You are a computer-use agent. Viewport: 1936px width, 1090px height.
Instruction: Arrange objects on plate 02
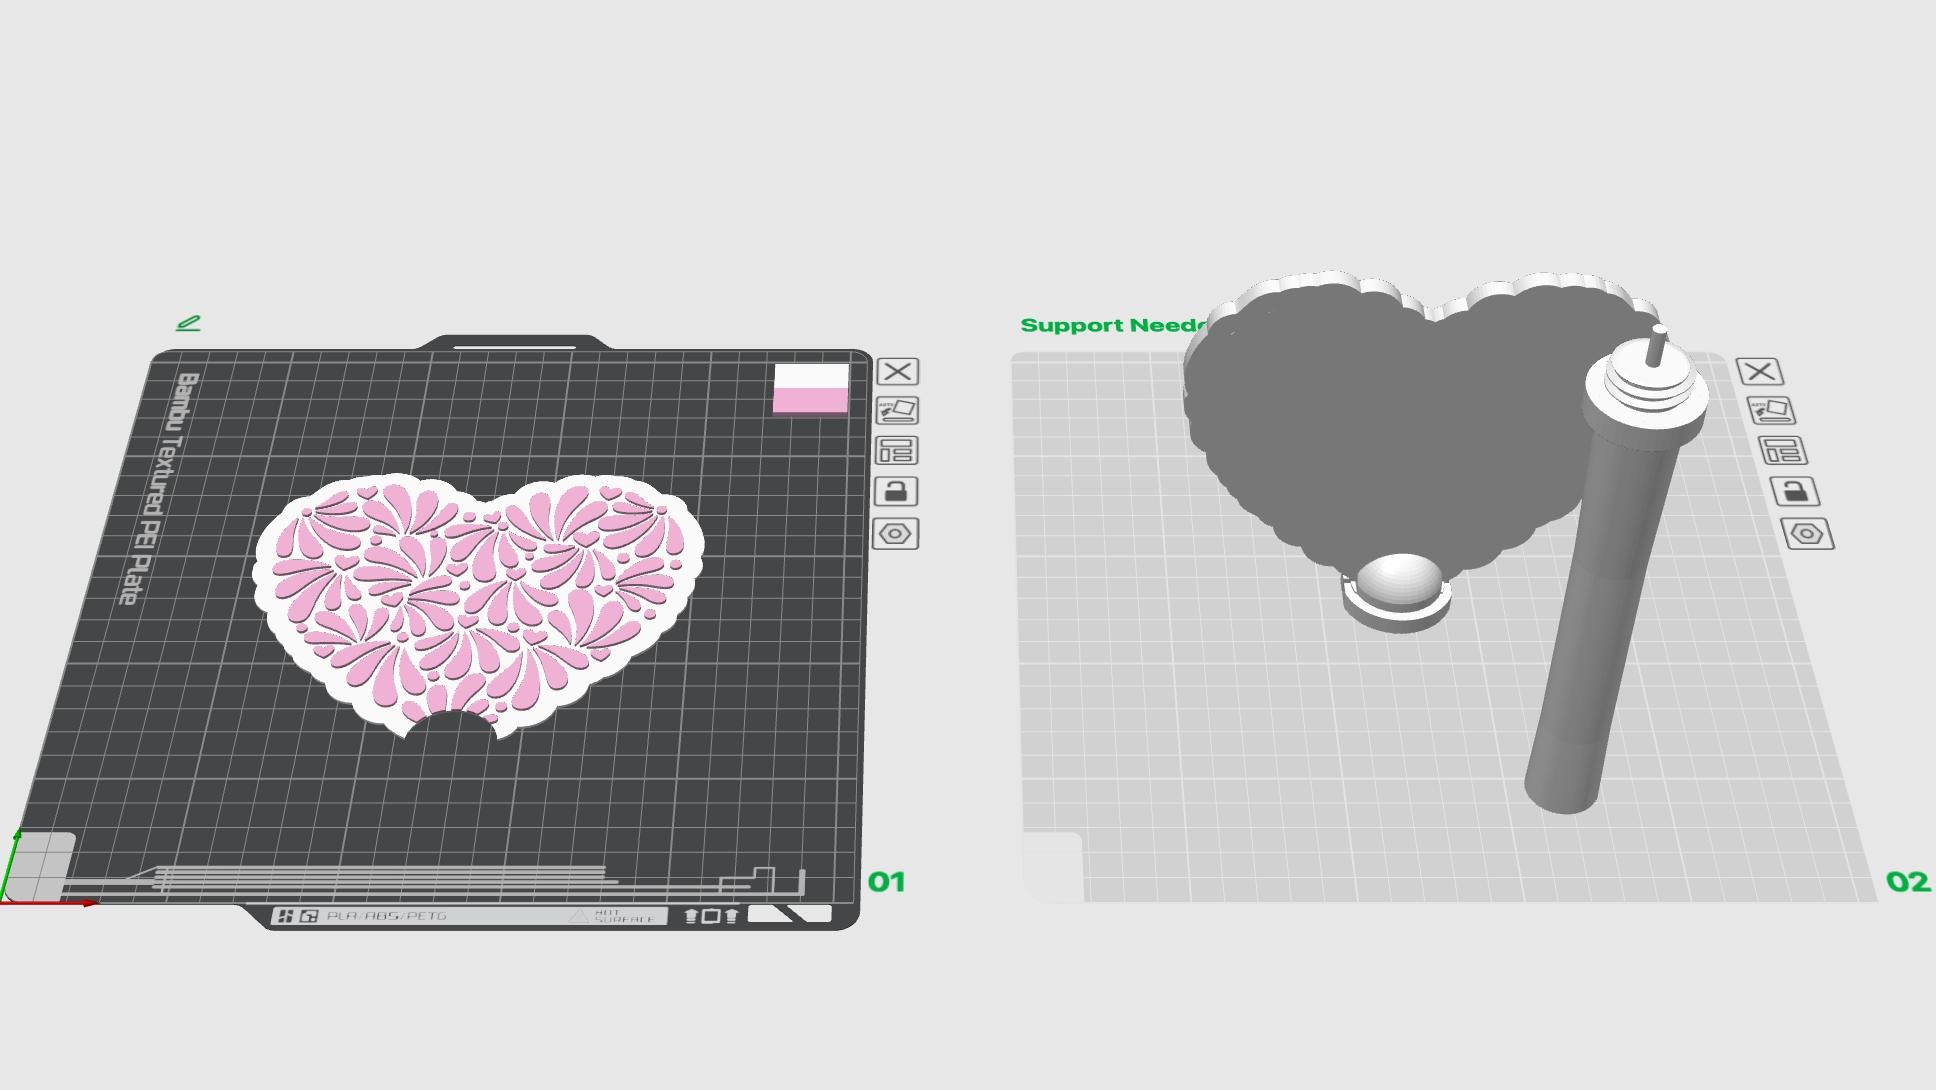click(1783, 451)
